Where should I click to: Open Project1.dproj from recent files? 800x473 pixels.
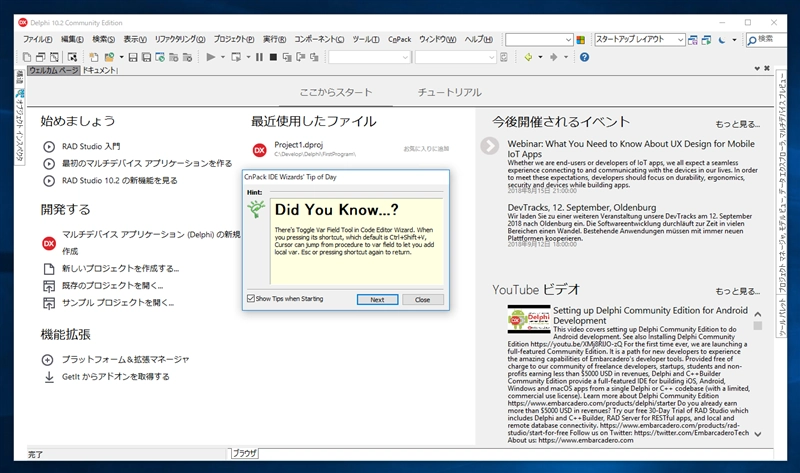(298, 145)
